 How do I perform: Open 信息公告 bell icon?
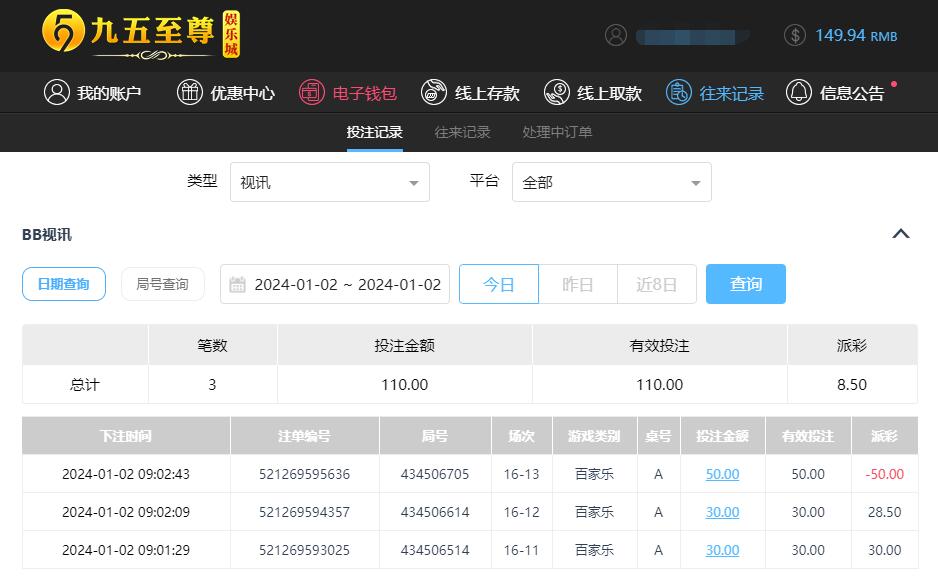coord(799,93)
